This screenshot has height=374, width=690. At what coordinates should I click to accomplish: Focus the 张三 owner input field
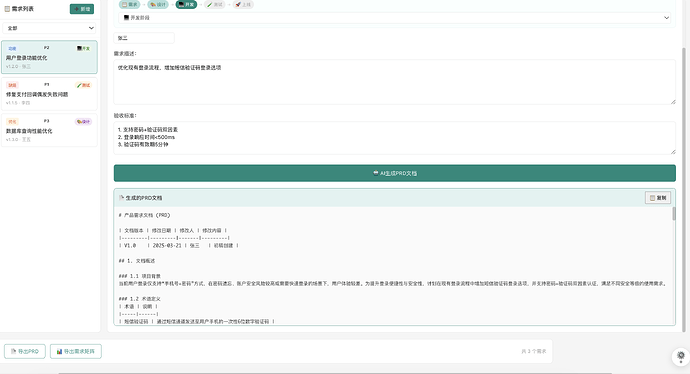[x=144, y=38]
